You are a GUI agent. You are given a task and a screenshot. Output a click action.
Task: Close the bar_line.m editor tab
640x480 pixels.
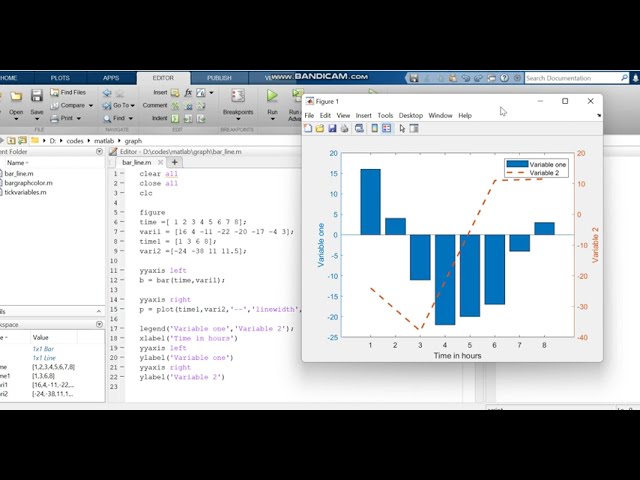(160, 162)
